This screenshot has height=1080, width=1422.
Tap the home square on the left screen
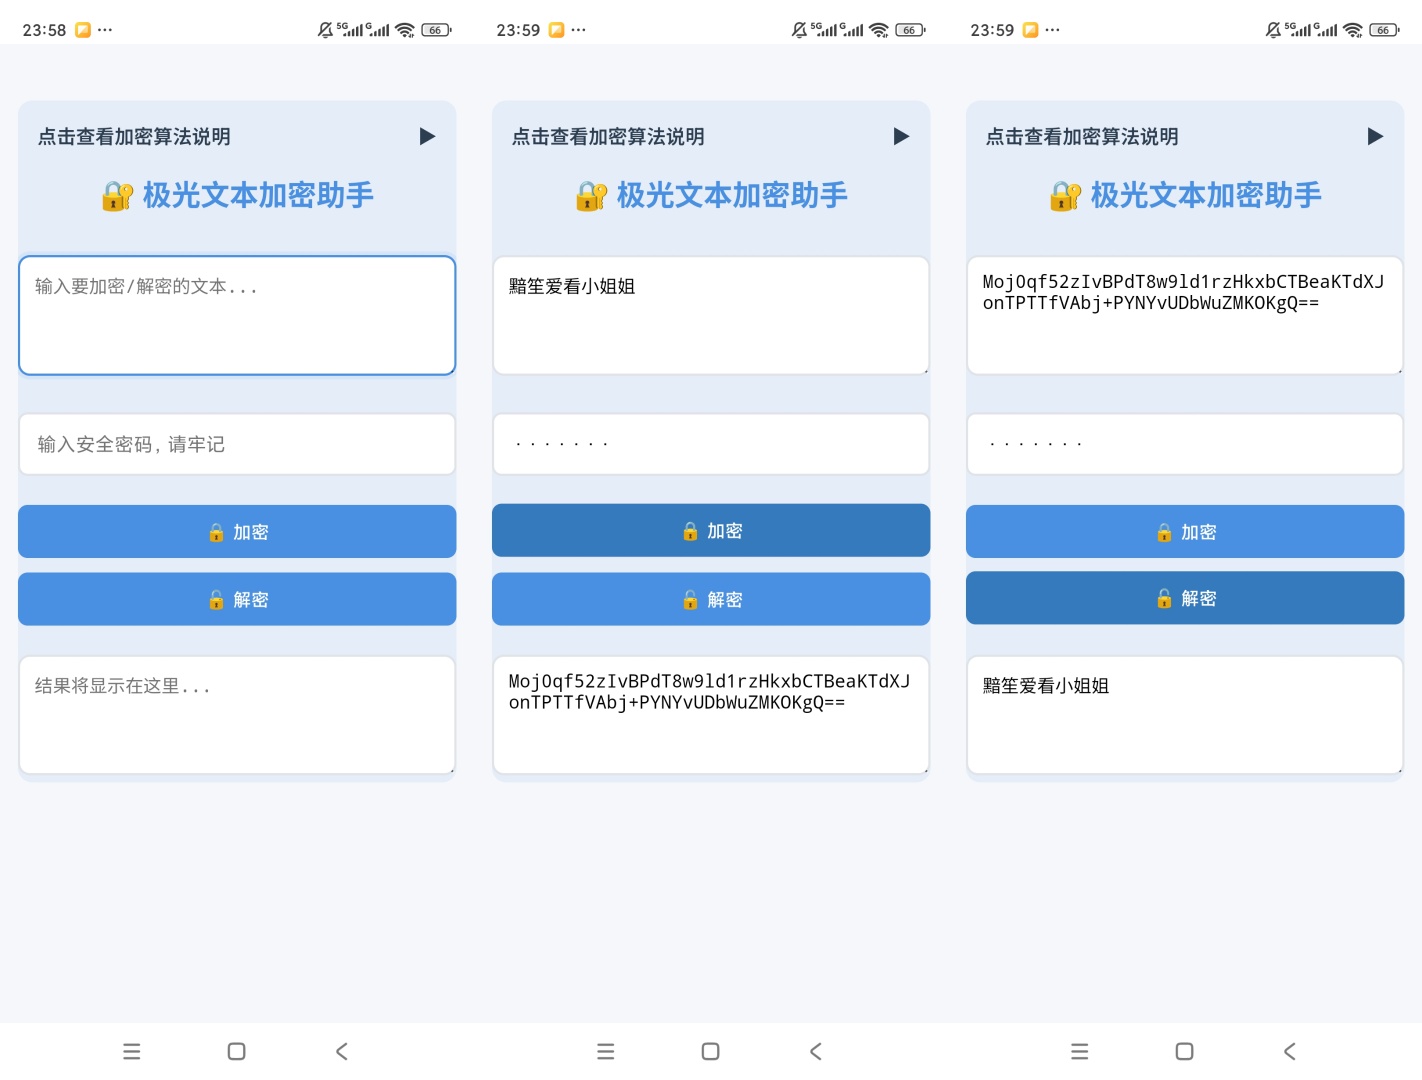237,1051
